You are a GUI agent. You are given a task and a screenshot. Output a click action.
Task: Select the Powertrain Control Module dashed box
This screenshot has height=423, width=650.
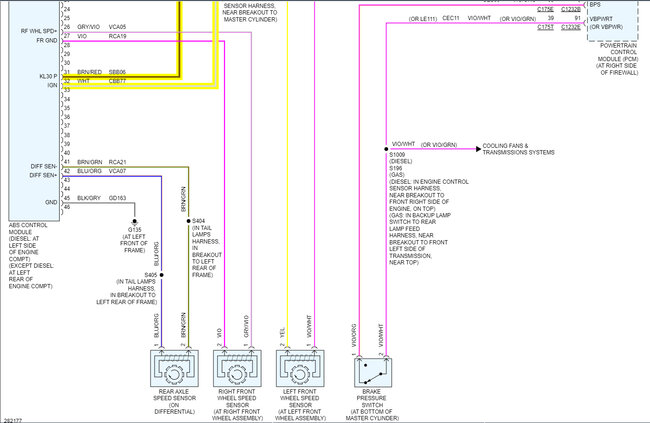pos(613,20)
